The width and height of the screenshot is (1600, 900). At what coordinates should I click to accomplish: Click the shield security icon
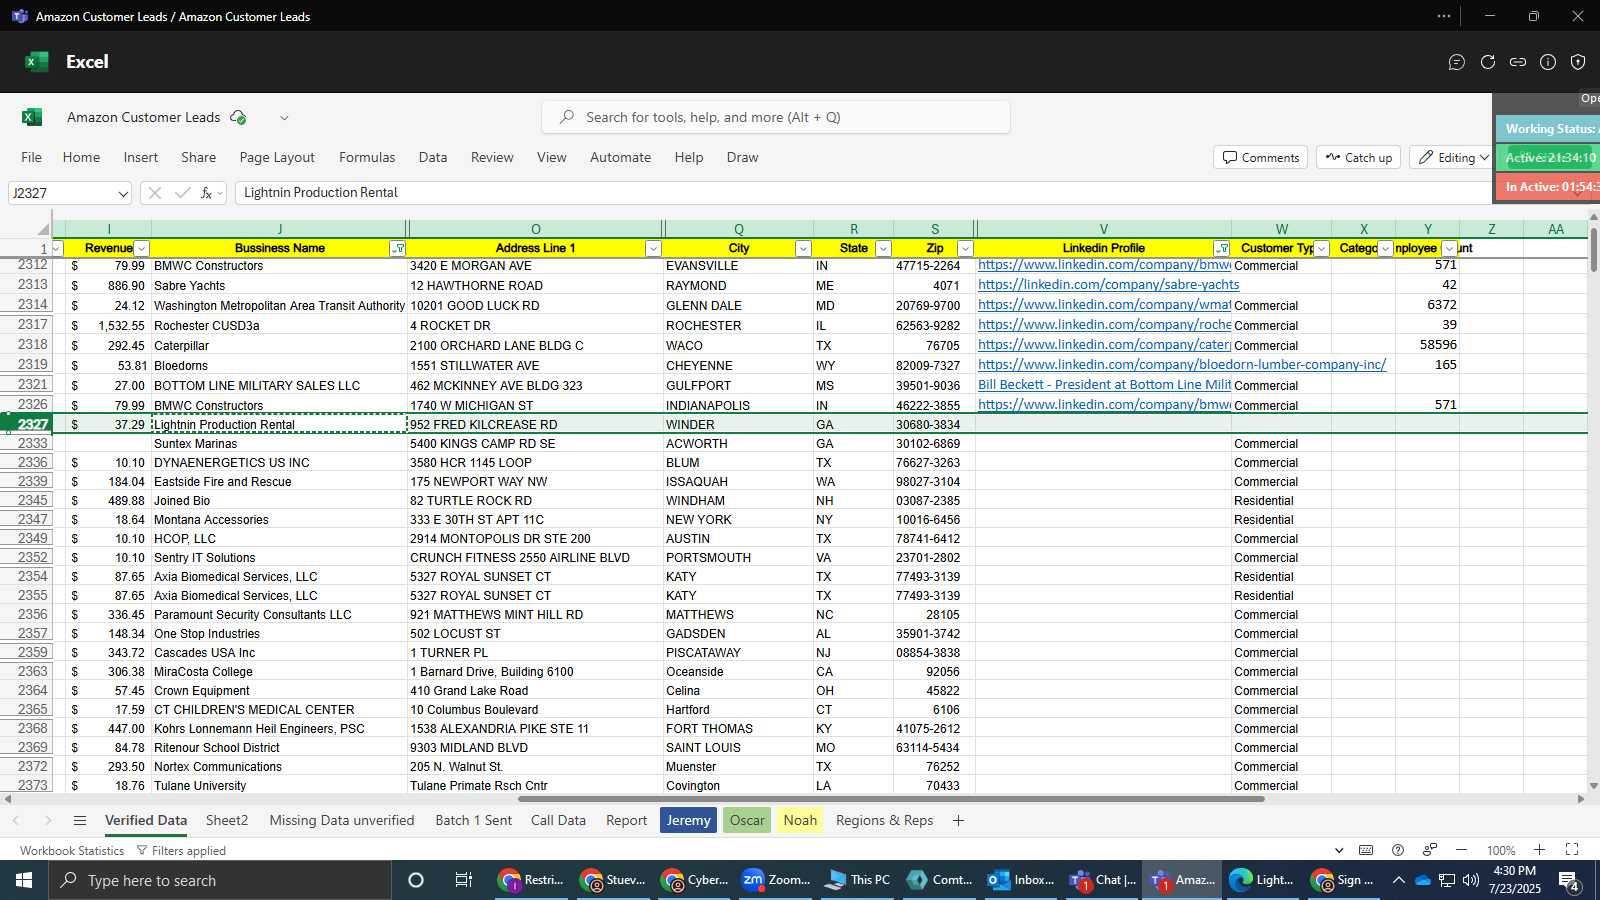(x=1578, y=62)
